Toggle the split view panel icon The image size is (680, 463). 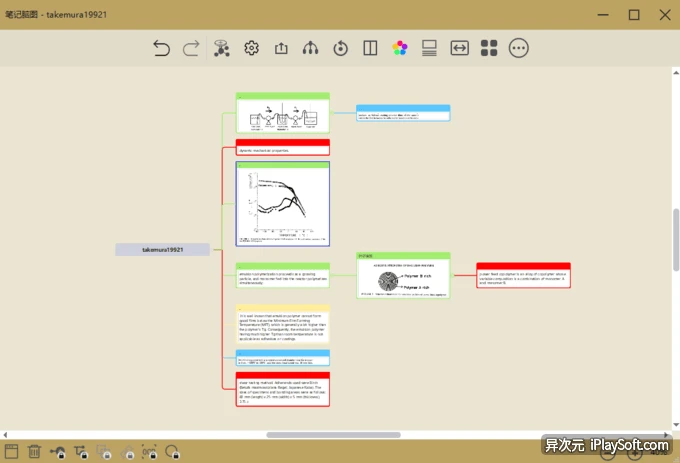pos(370,48)
